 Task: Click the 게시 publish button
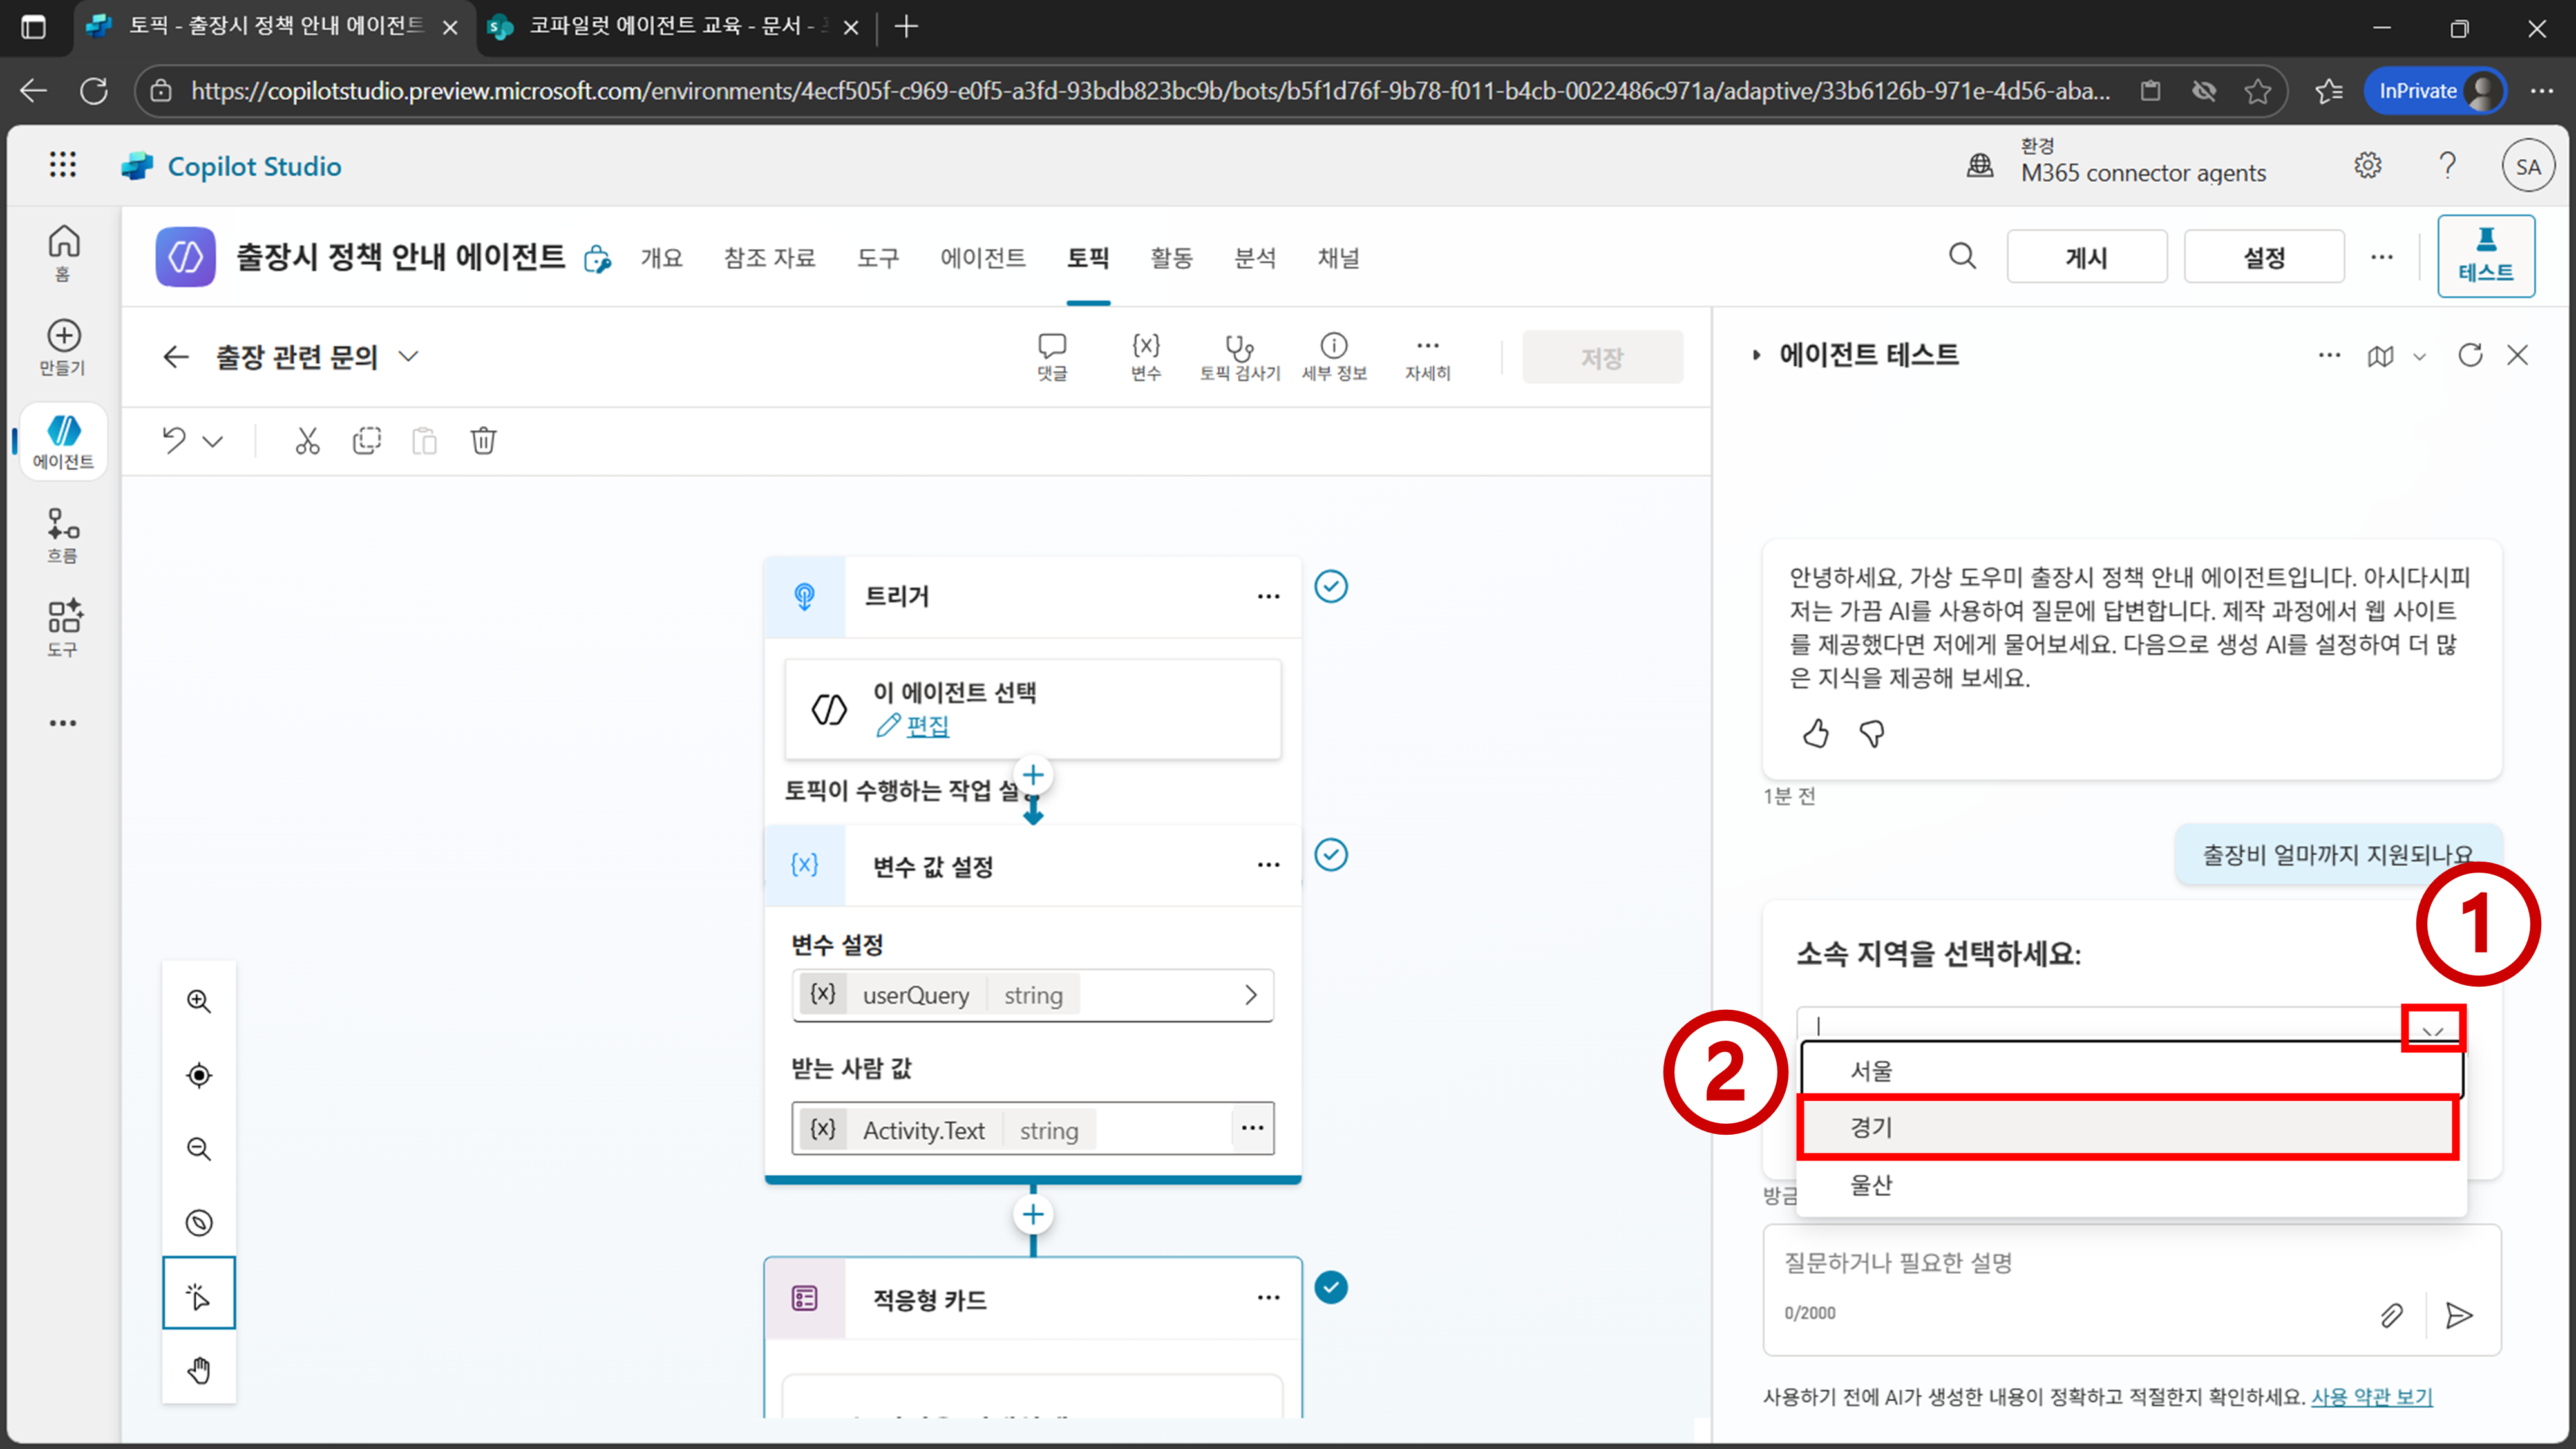(x=2086, y=258)
